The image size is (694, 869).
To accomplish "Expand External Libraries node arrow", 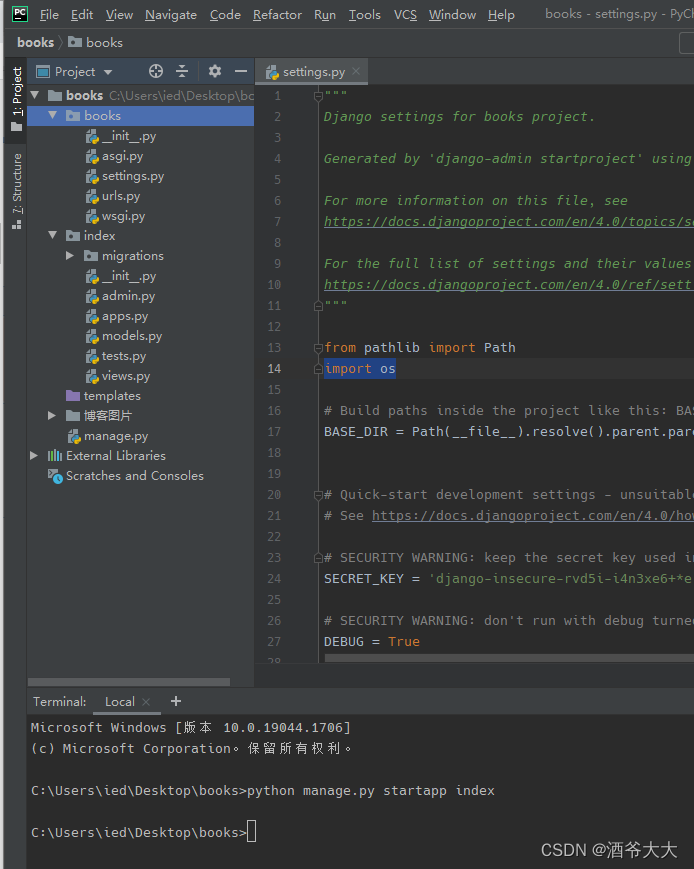I will [34, 456].
